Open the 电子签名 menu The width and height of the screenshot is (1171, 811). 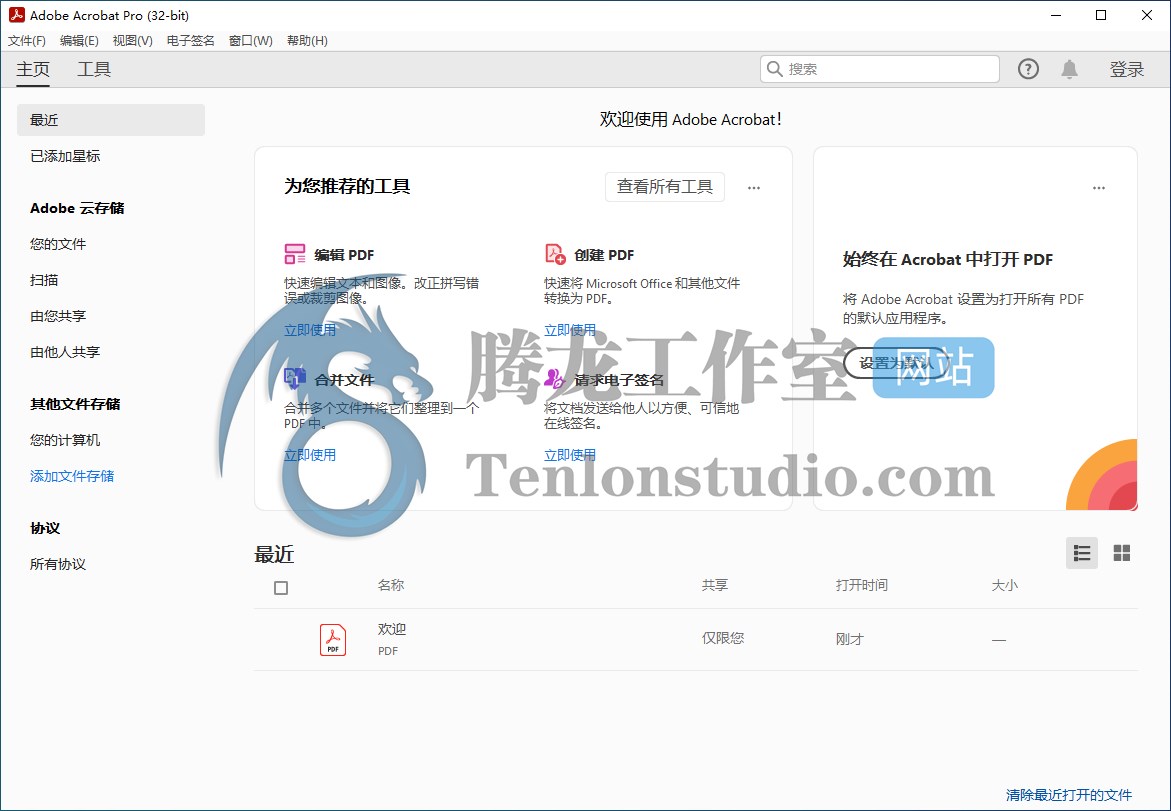190,40
